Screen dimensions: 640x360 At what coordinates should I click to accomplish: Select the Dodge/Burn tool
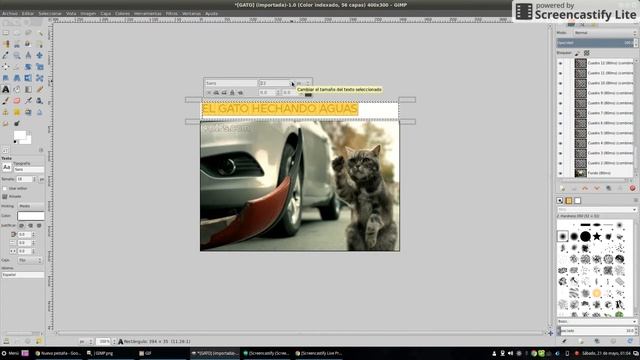pyautogui.click(x=17, y=123)
